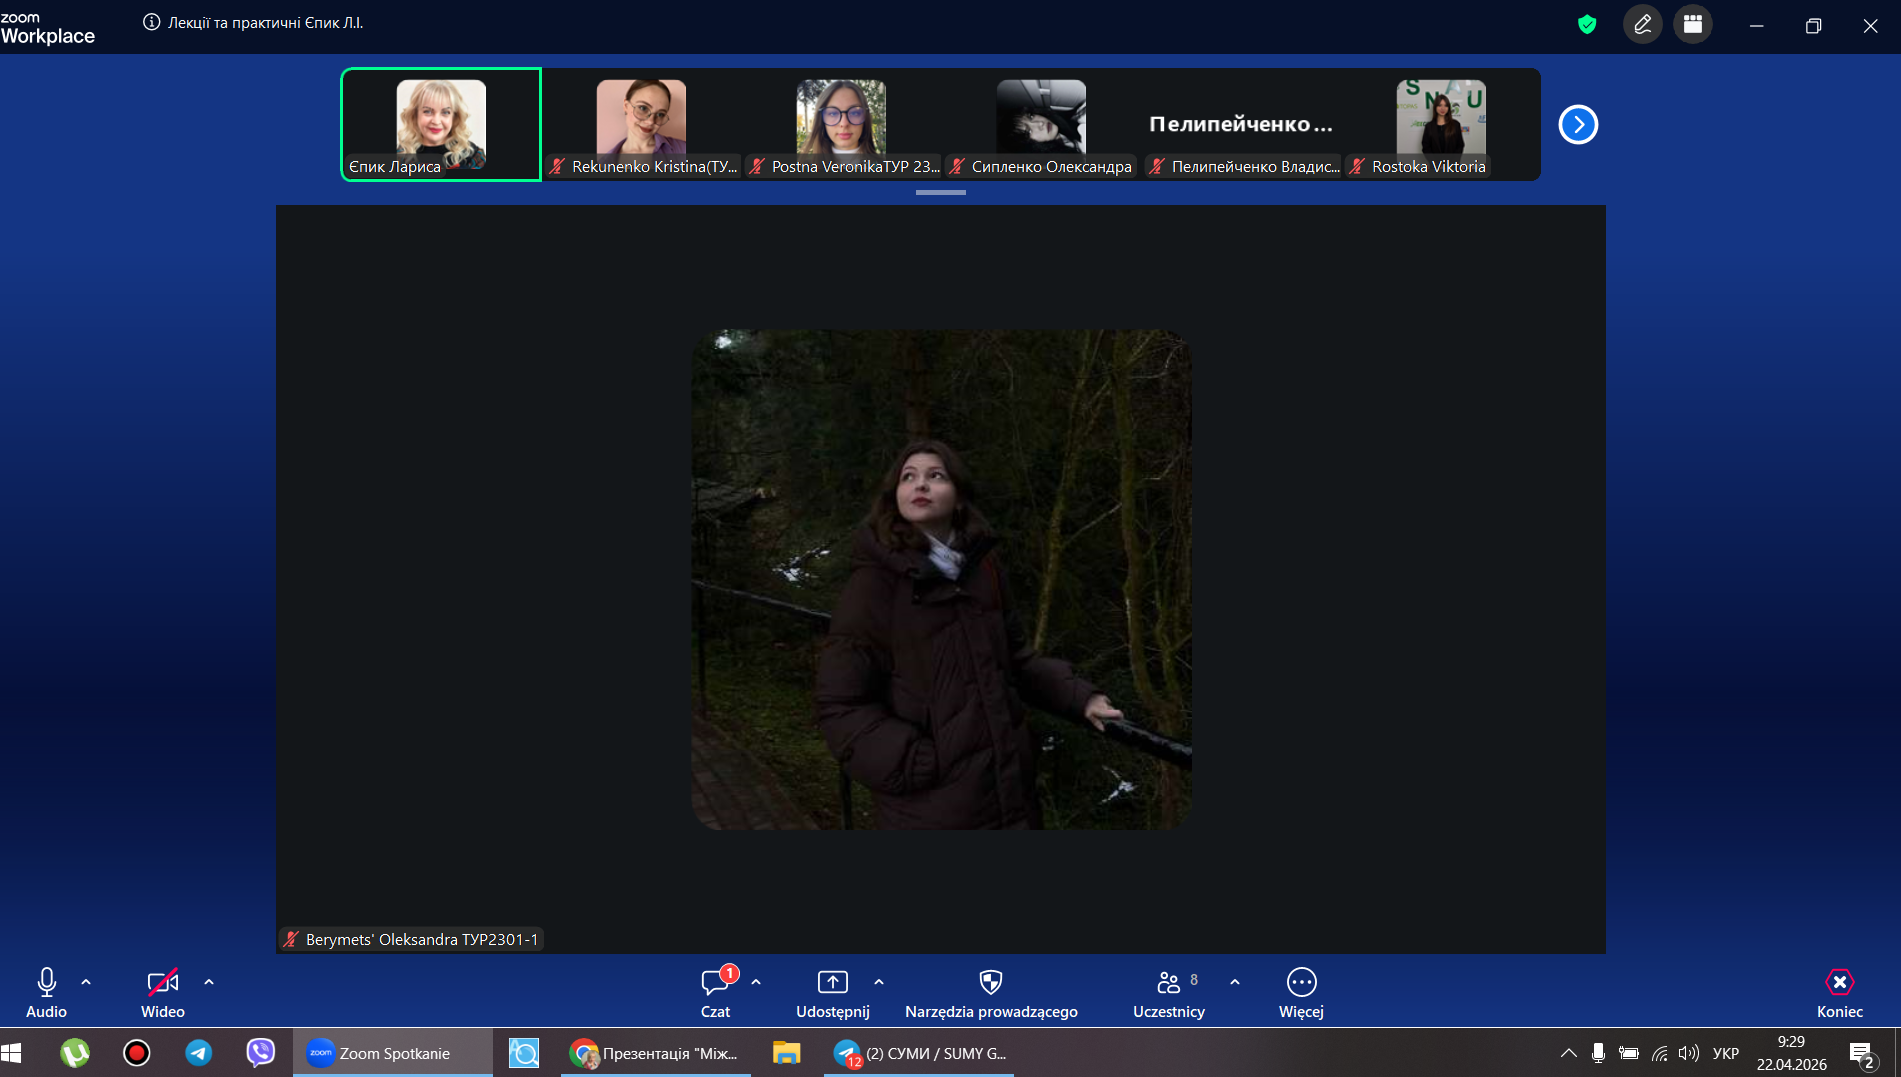Open the Uczestnicy participants list
The height and width of the screenshot is (1077, 1901).
[1168, 984]
